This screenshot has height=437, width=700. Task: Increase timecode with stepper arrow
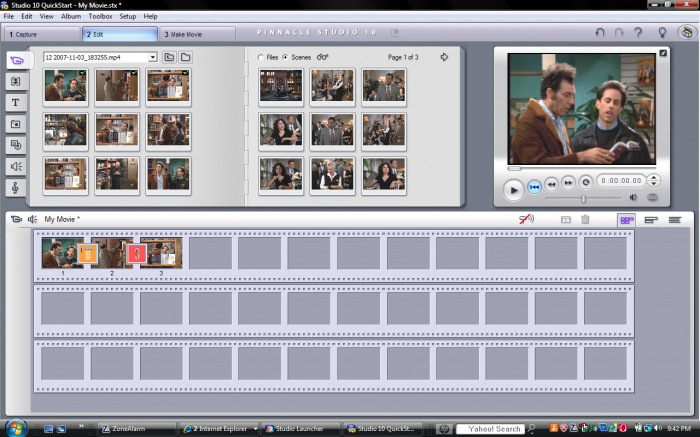pyautogui.click(x=654, y=177)
